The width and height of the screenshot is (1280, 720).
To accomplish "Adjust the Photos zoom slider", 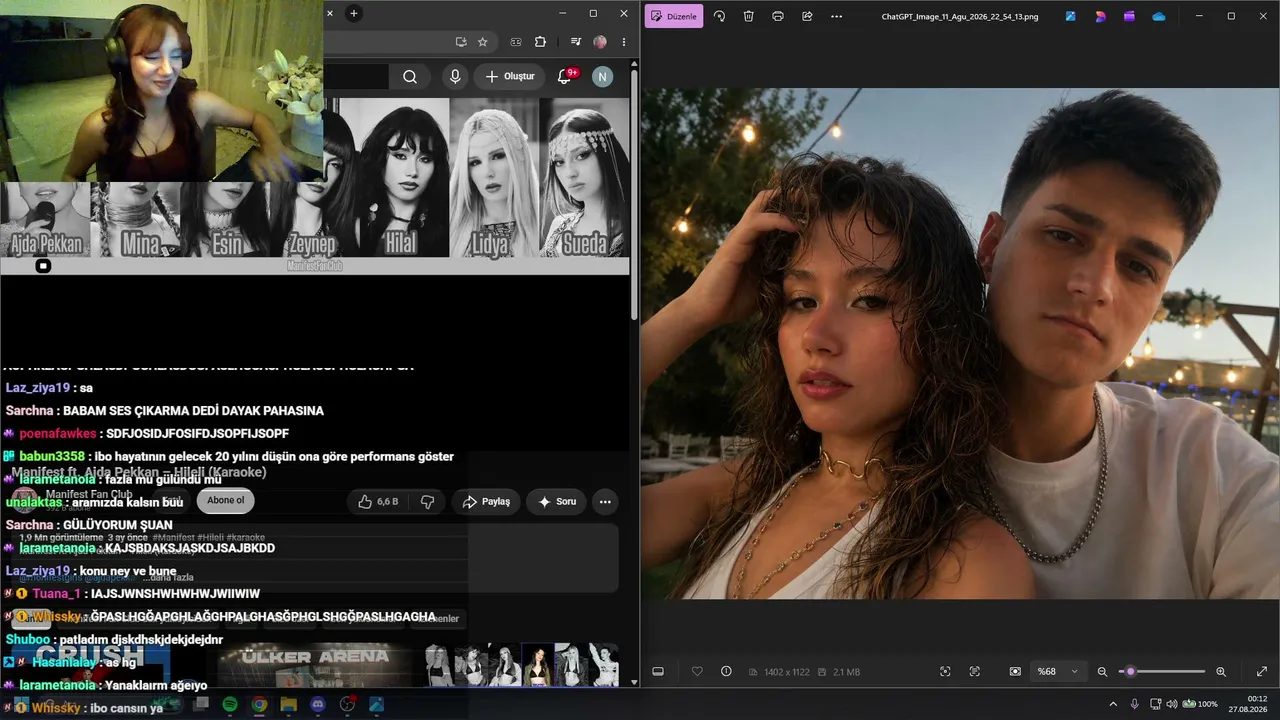I will click(1162, 671).
